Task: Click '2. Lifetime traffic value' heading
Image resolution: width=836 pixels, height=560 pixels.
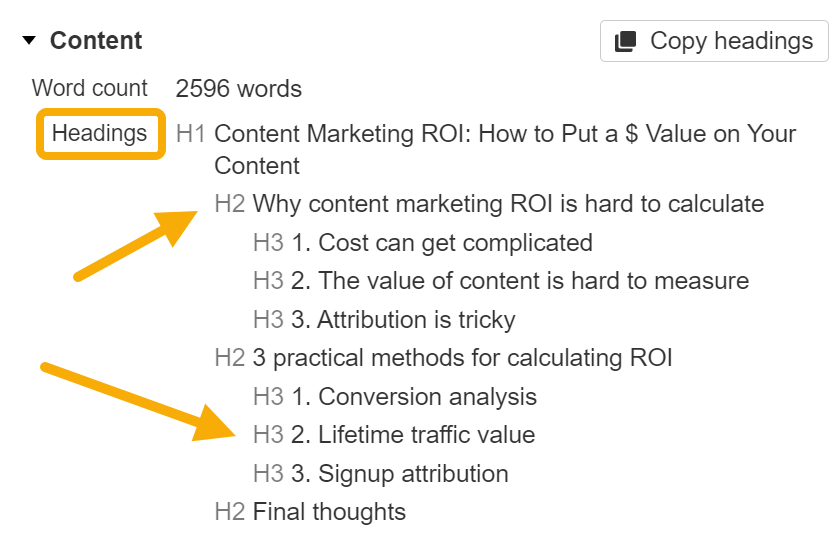Action: 412,435
